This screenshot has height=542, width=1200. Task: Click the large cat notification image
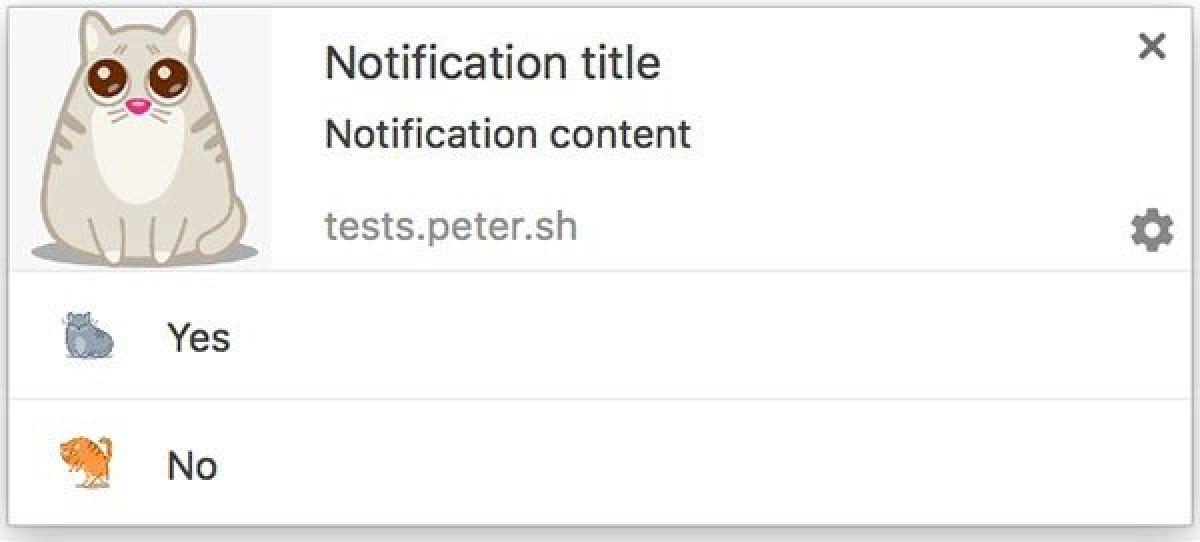pos(140,139)
